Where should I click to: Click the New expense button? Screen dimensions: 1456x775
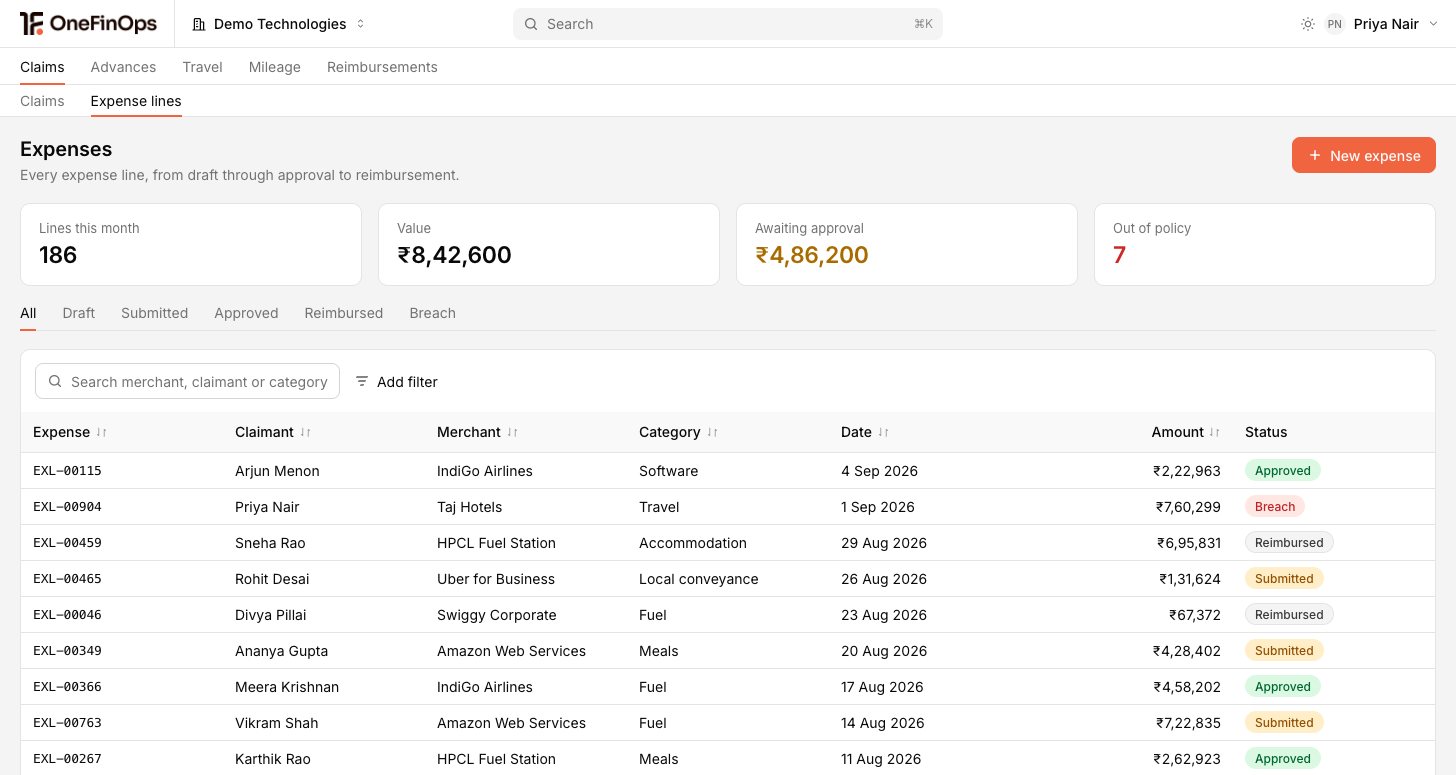click(1364, 155)
